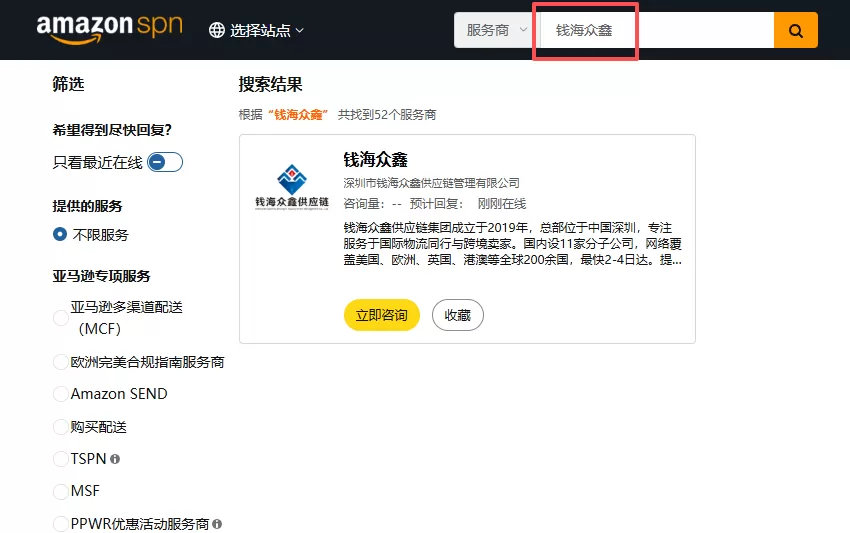Click the orange “钱海众鑫” keyword in results
The height and width of the screenshot is (533, 850).
point(298,115)
